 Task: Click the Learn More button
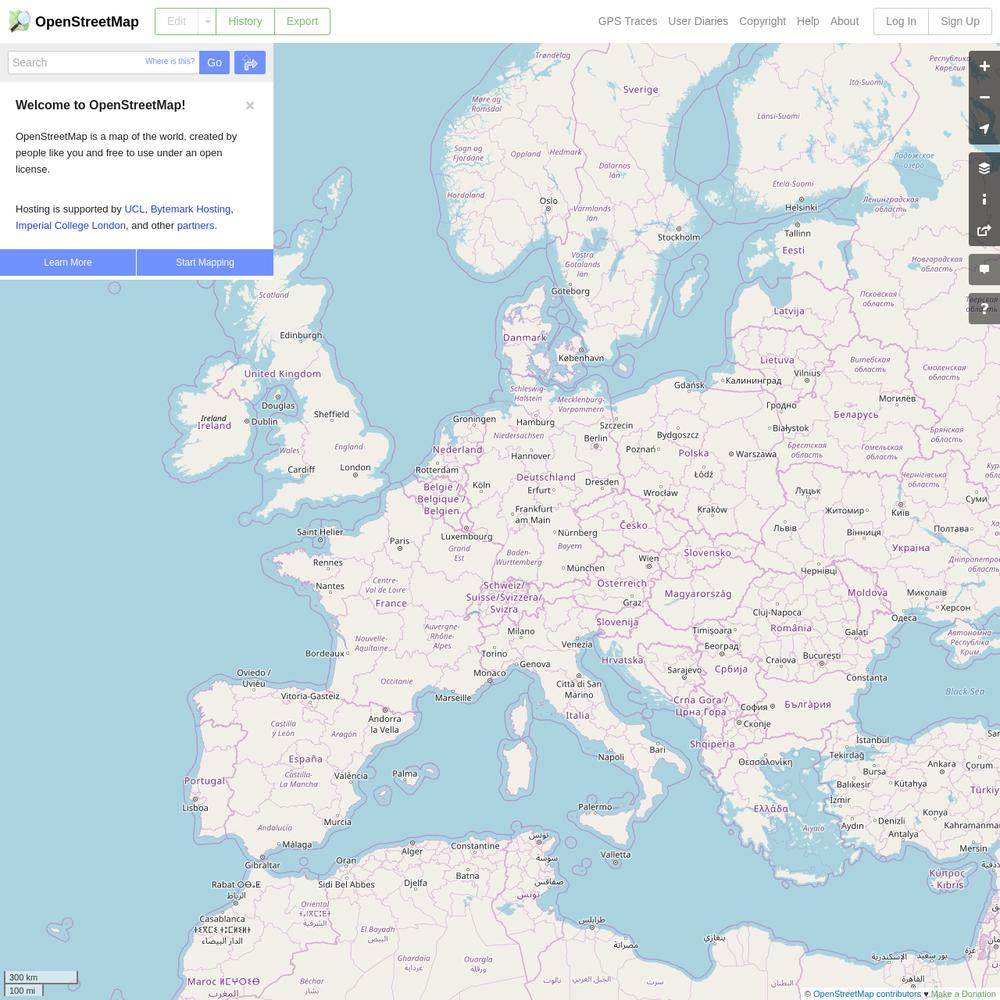pyautogui.click(x=68, y=263)
